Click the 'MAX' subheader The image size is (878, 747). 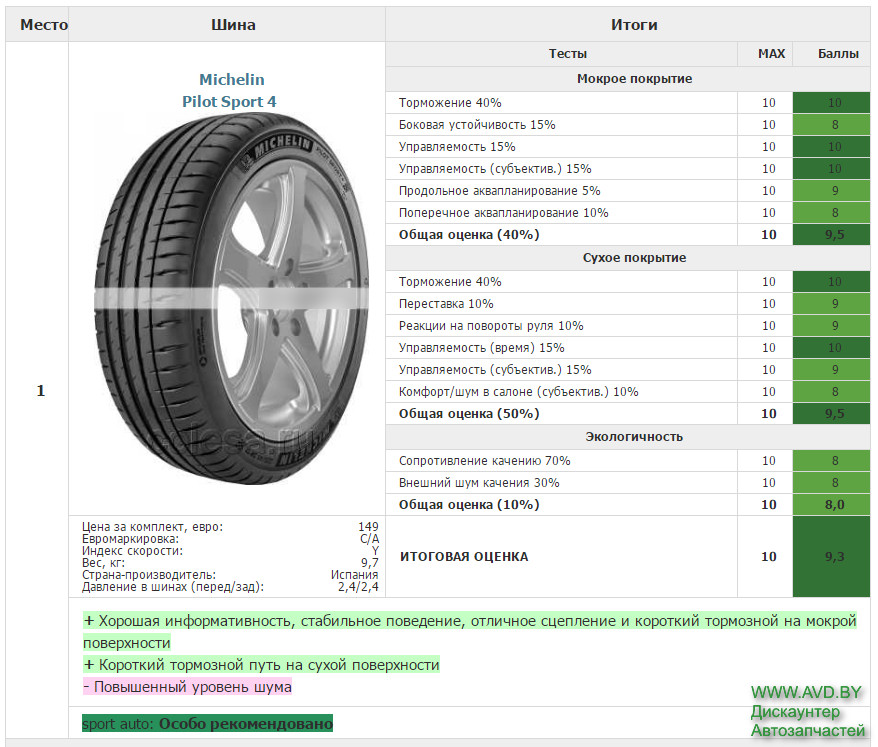[771, 54]
